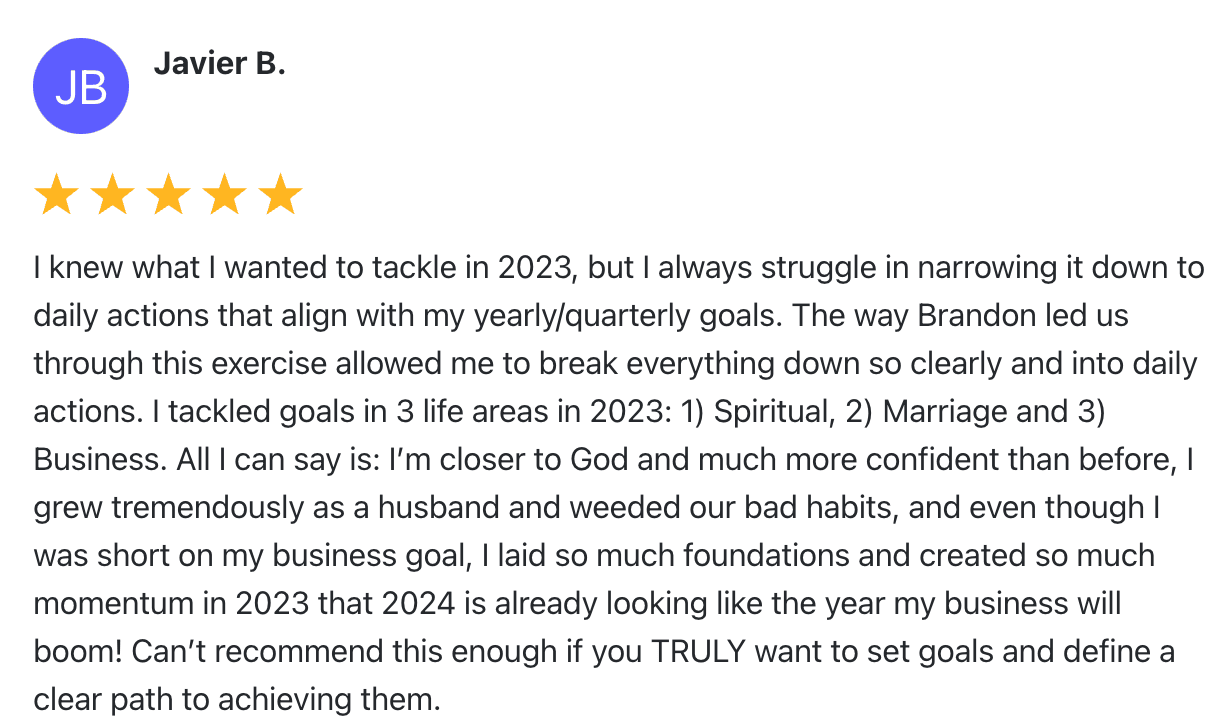Click the fourth rating star
The width and height of the screenshot is (1228, 723).
tap(224, 195)
